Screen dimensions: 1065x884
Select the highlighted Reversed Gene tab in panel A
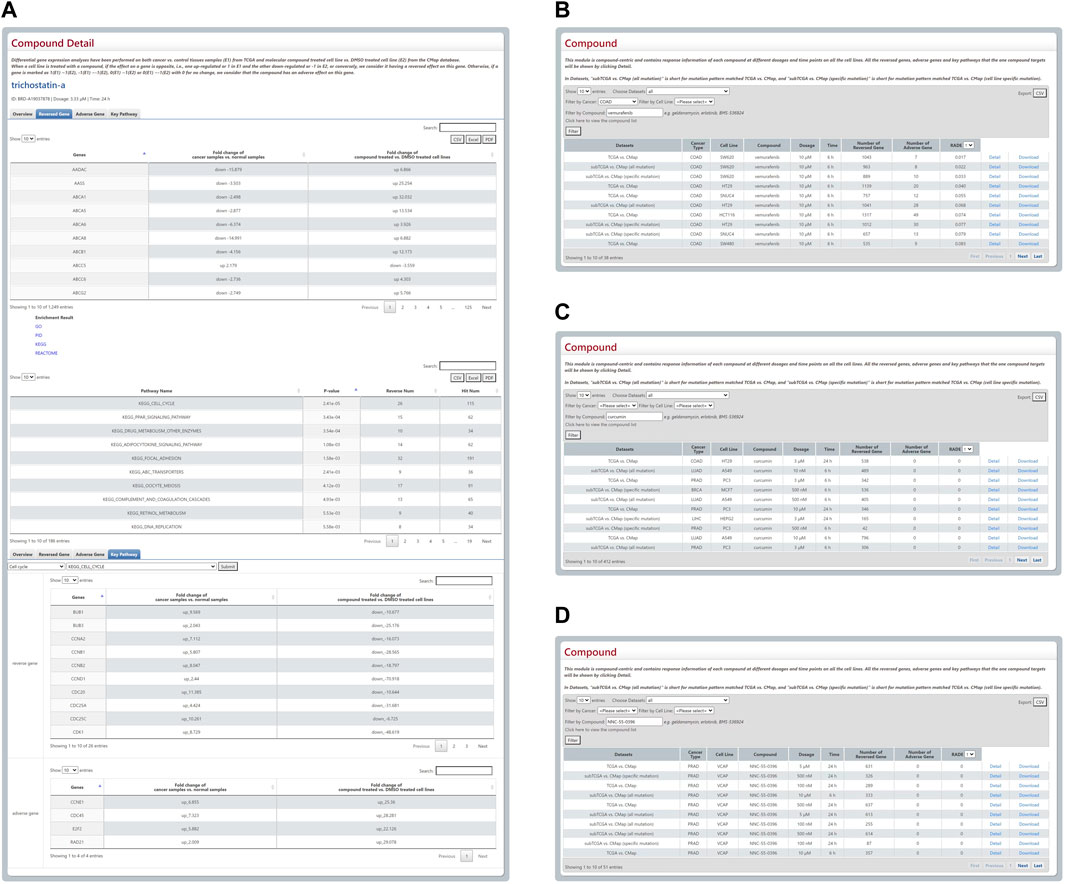coord(54,114)
